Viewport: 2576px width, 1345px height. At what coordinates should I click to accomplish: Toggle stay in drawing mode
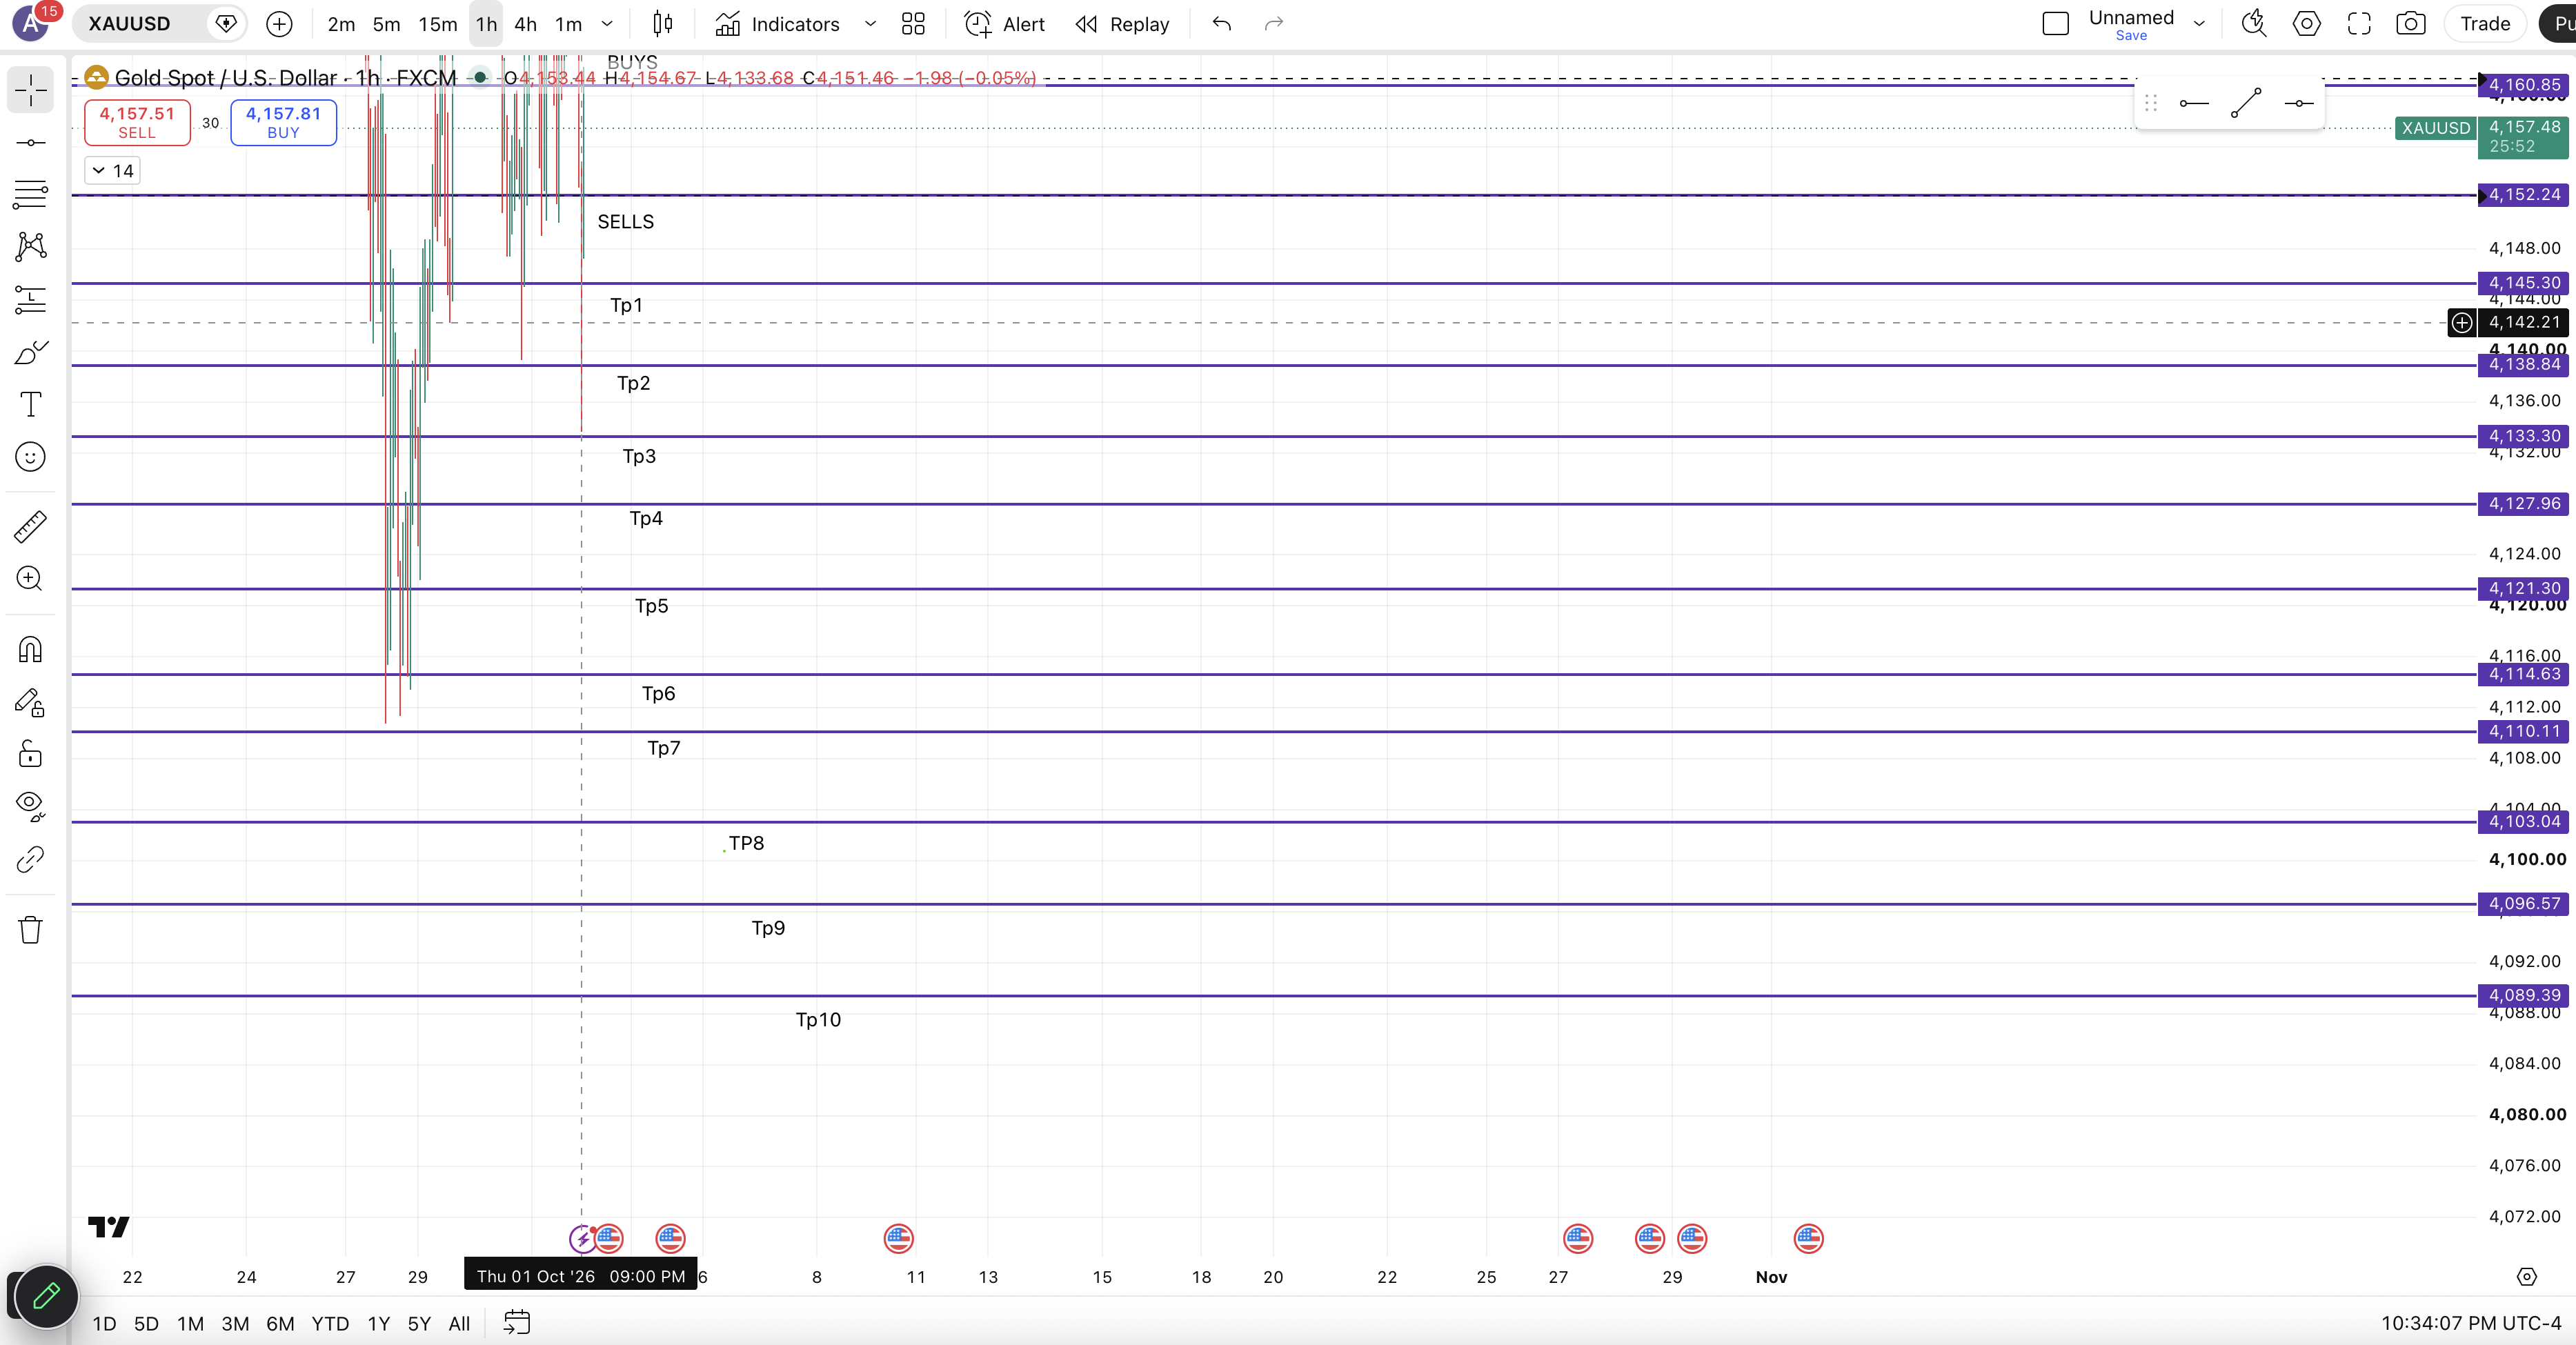[30, 702]
